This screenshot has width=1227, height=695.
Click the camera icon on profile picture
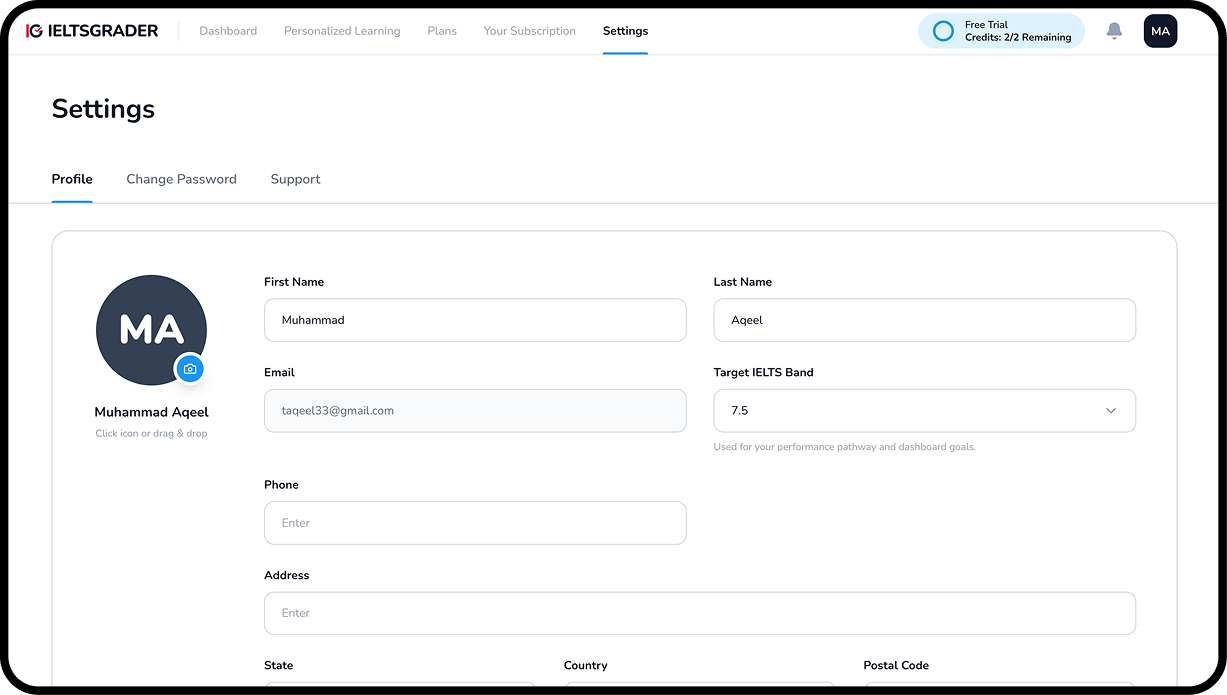190,369
